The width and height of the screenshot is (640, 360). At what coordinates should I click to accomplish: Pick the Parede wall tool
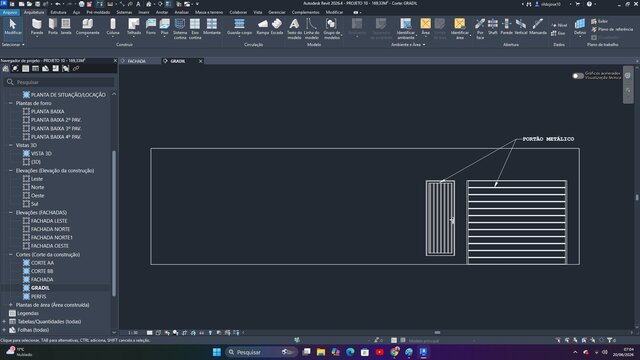point(37,27)
